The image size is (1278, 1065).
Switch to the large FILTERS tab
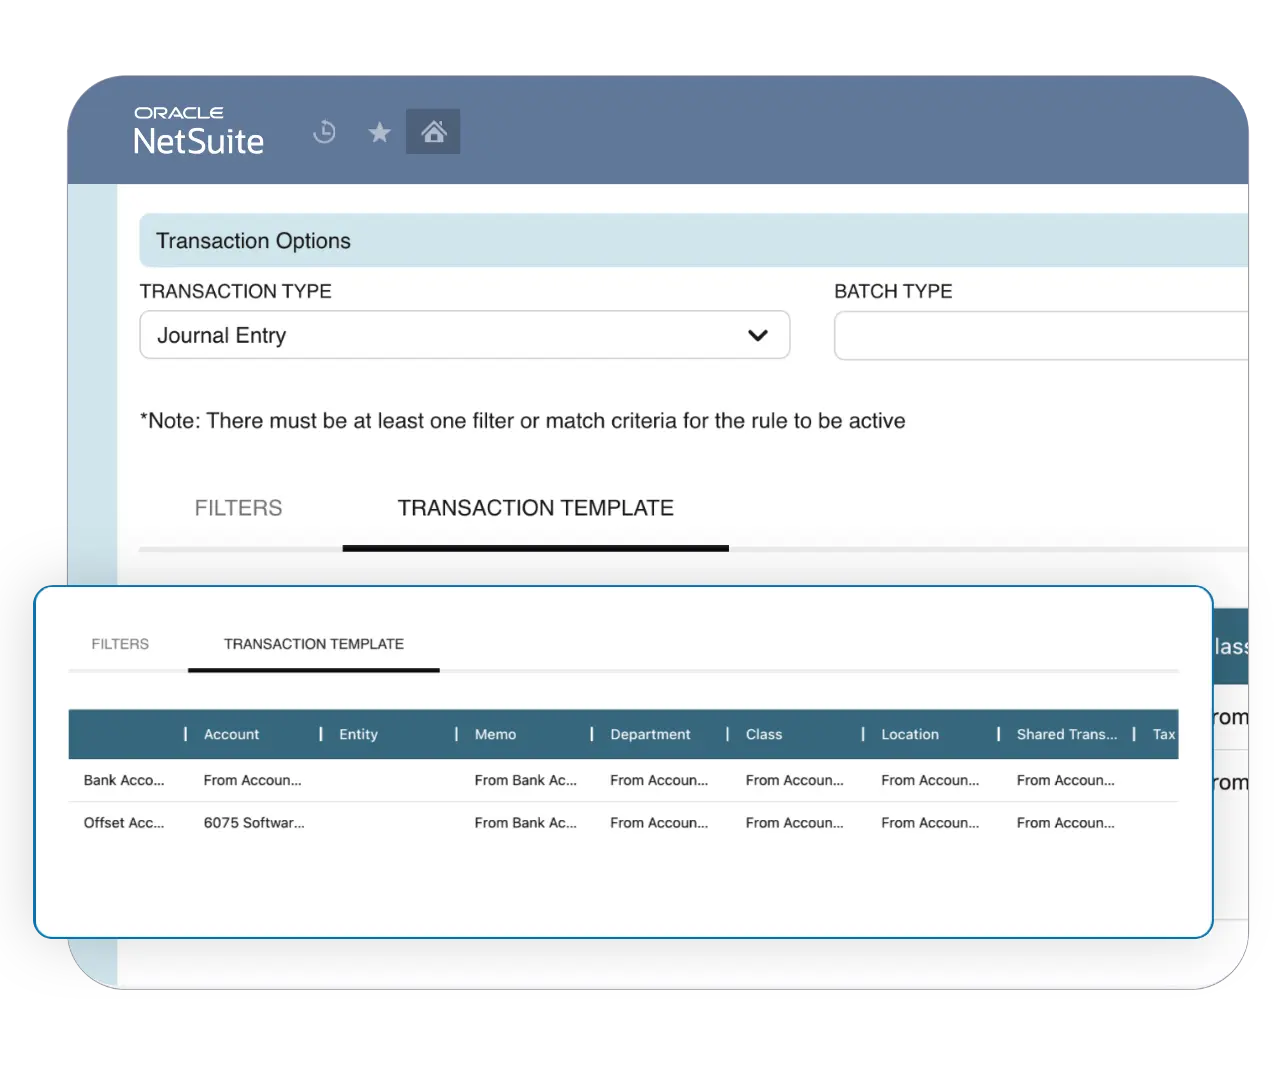point(238,508)
